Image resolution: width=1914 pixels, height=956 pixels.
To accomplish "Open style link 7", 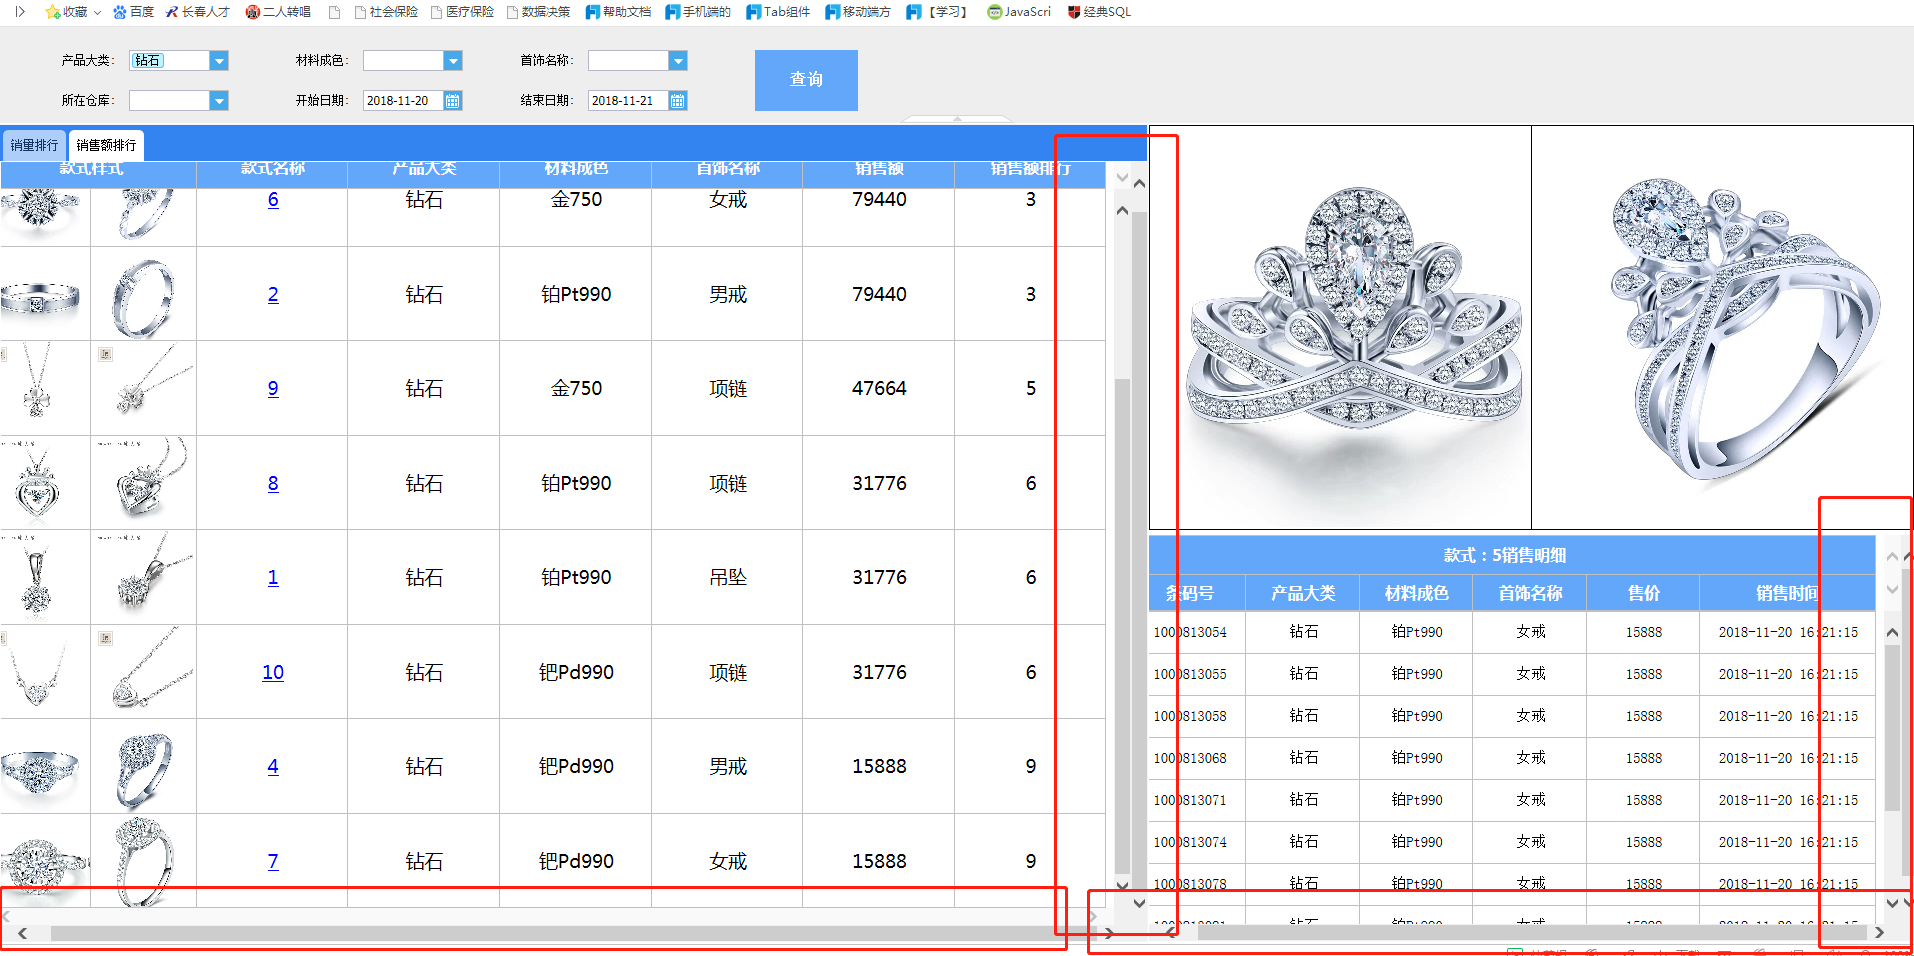I will click(x=273, y=861).
